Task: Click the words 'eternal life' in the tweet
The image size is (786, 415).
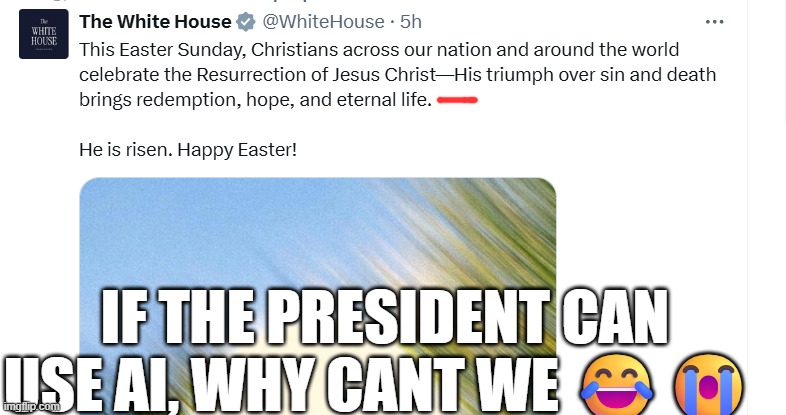Action: click(x=384, y=100)
